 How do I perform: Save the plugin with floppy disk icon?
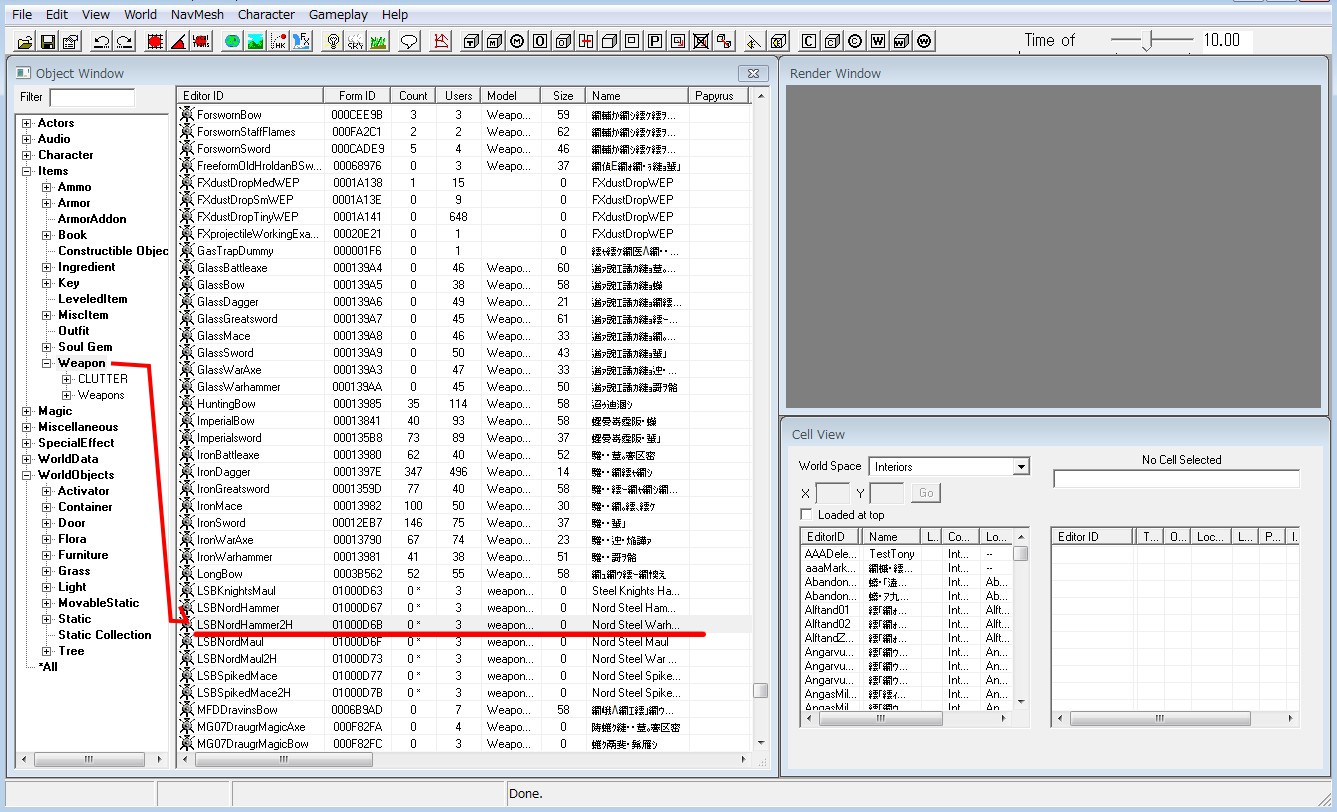48,41
